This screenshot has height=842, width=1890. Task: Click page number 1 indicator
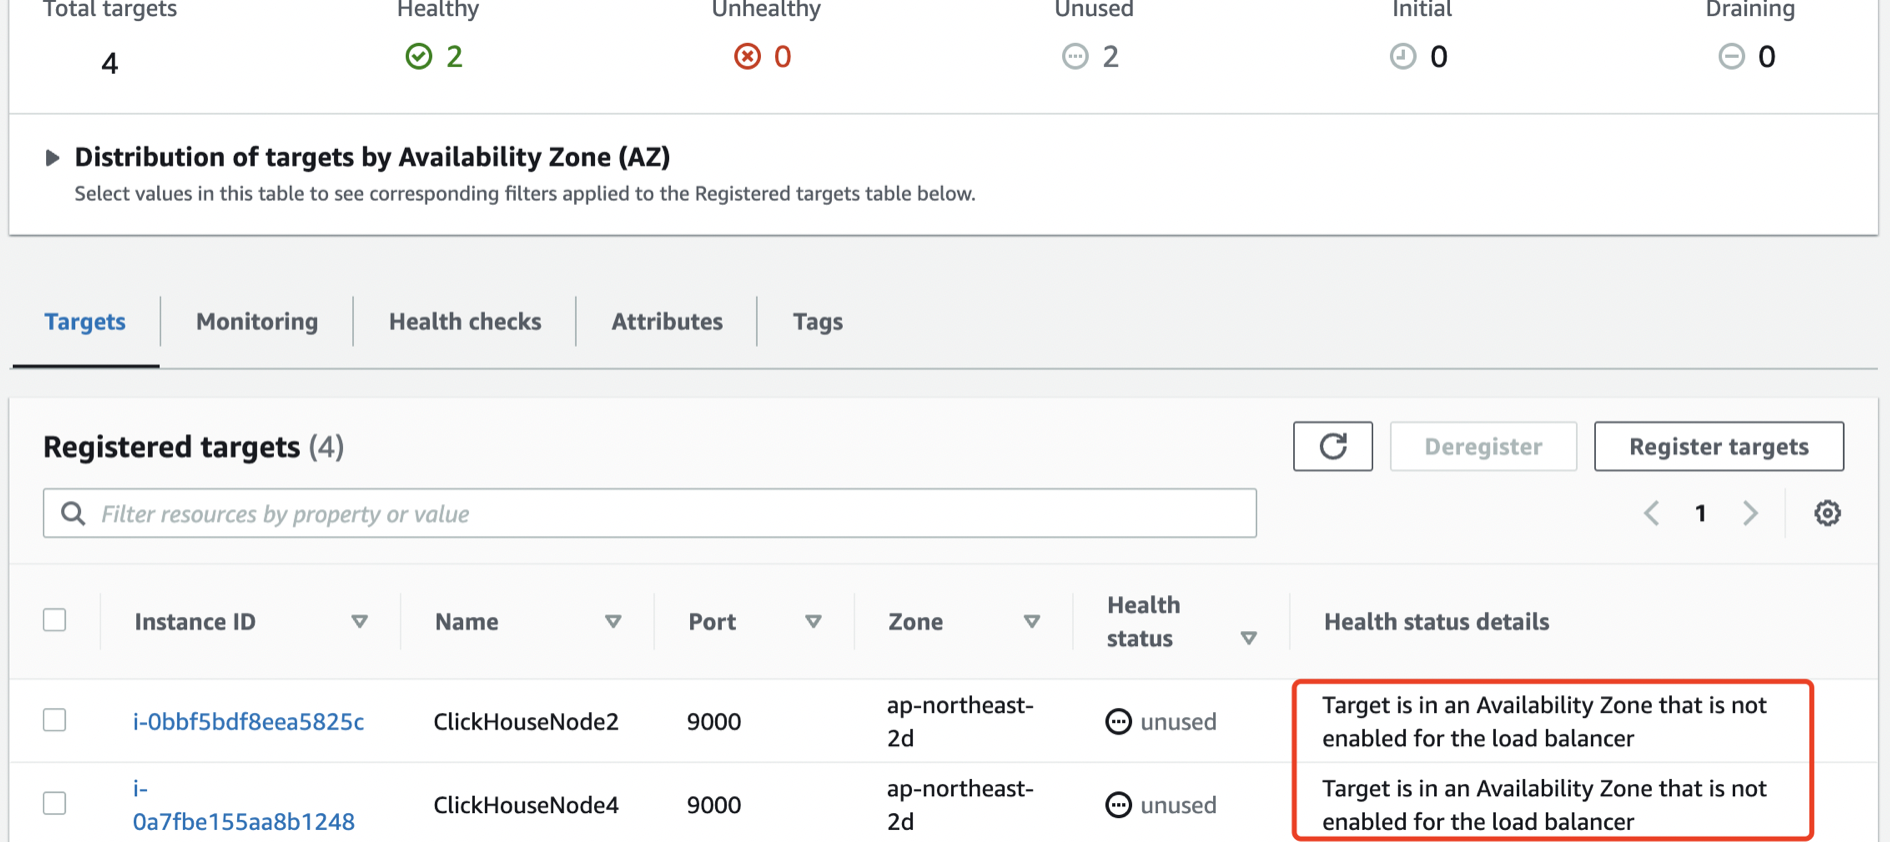coord(1700,513)
